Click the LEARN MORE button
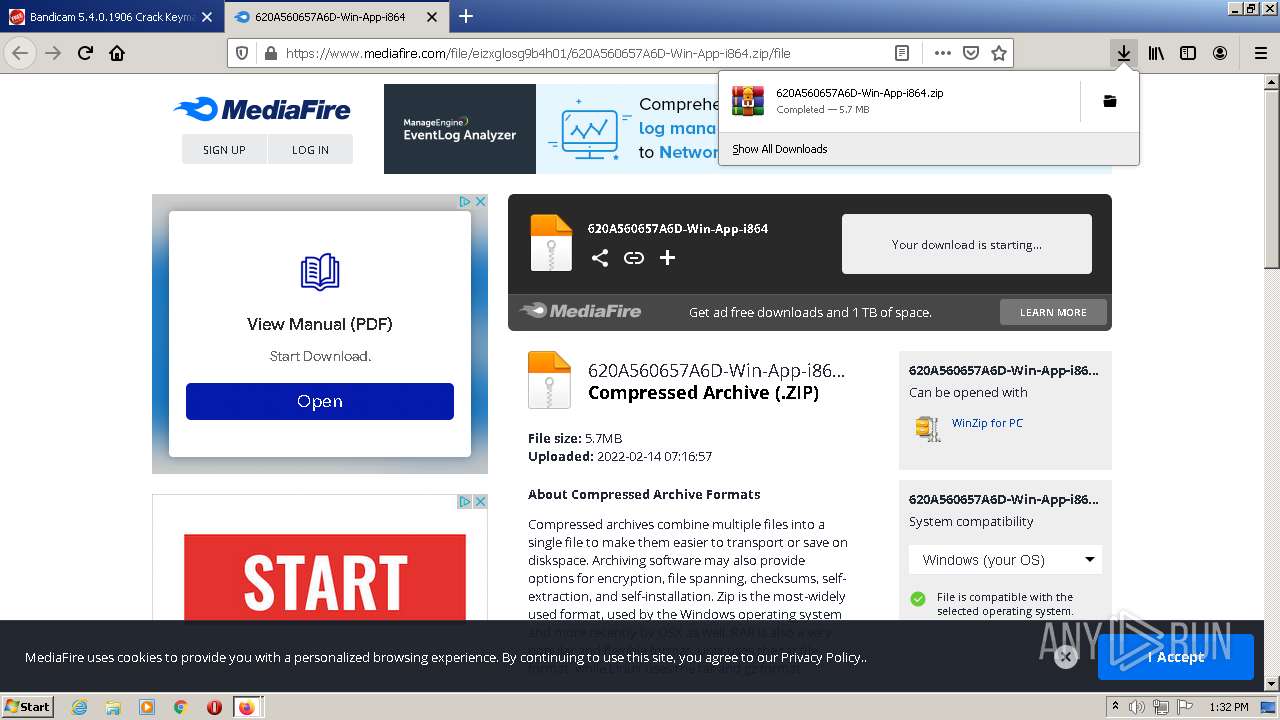 1053,312
